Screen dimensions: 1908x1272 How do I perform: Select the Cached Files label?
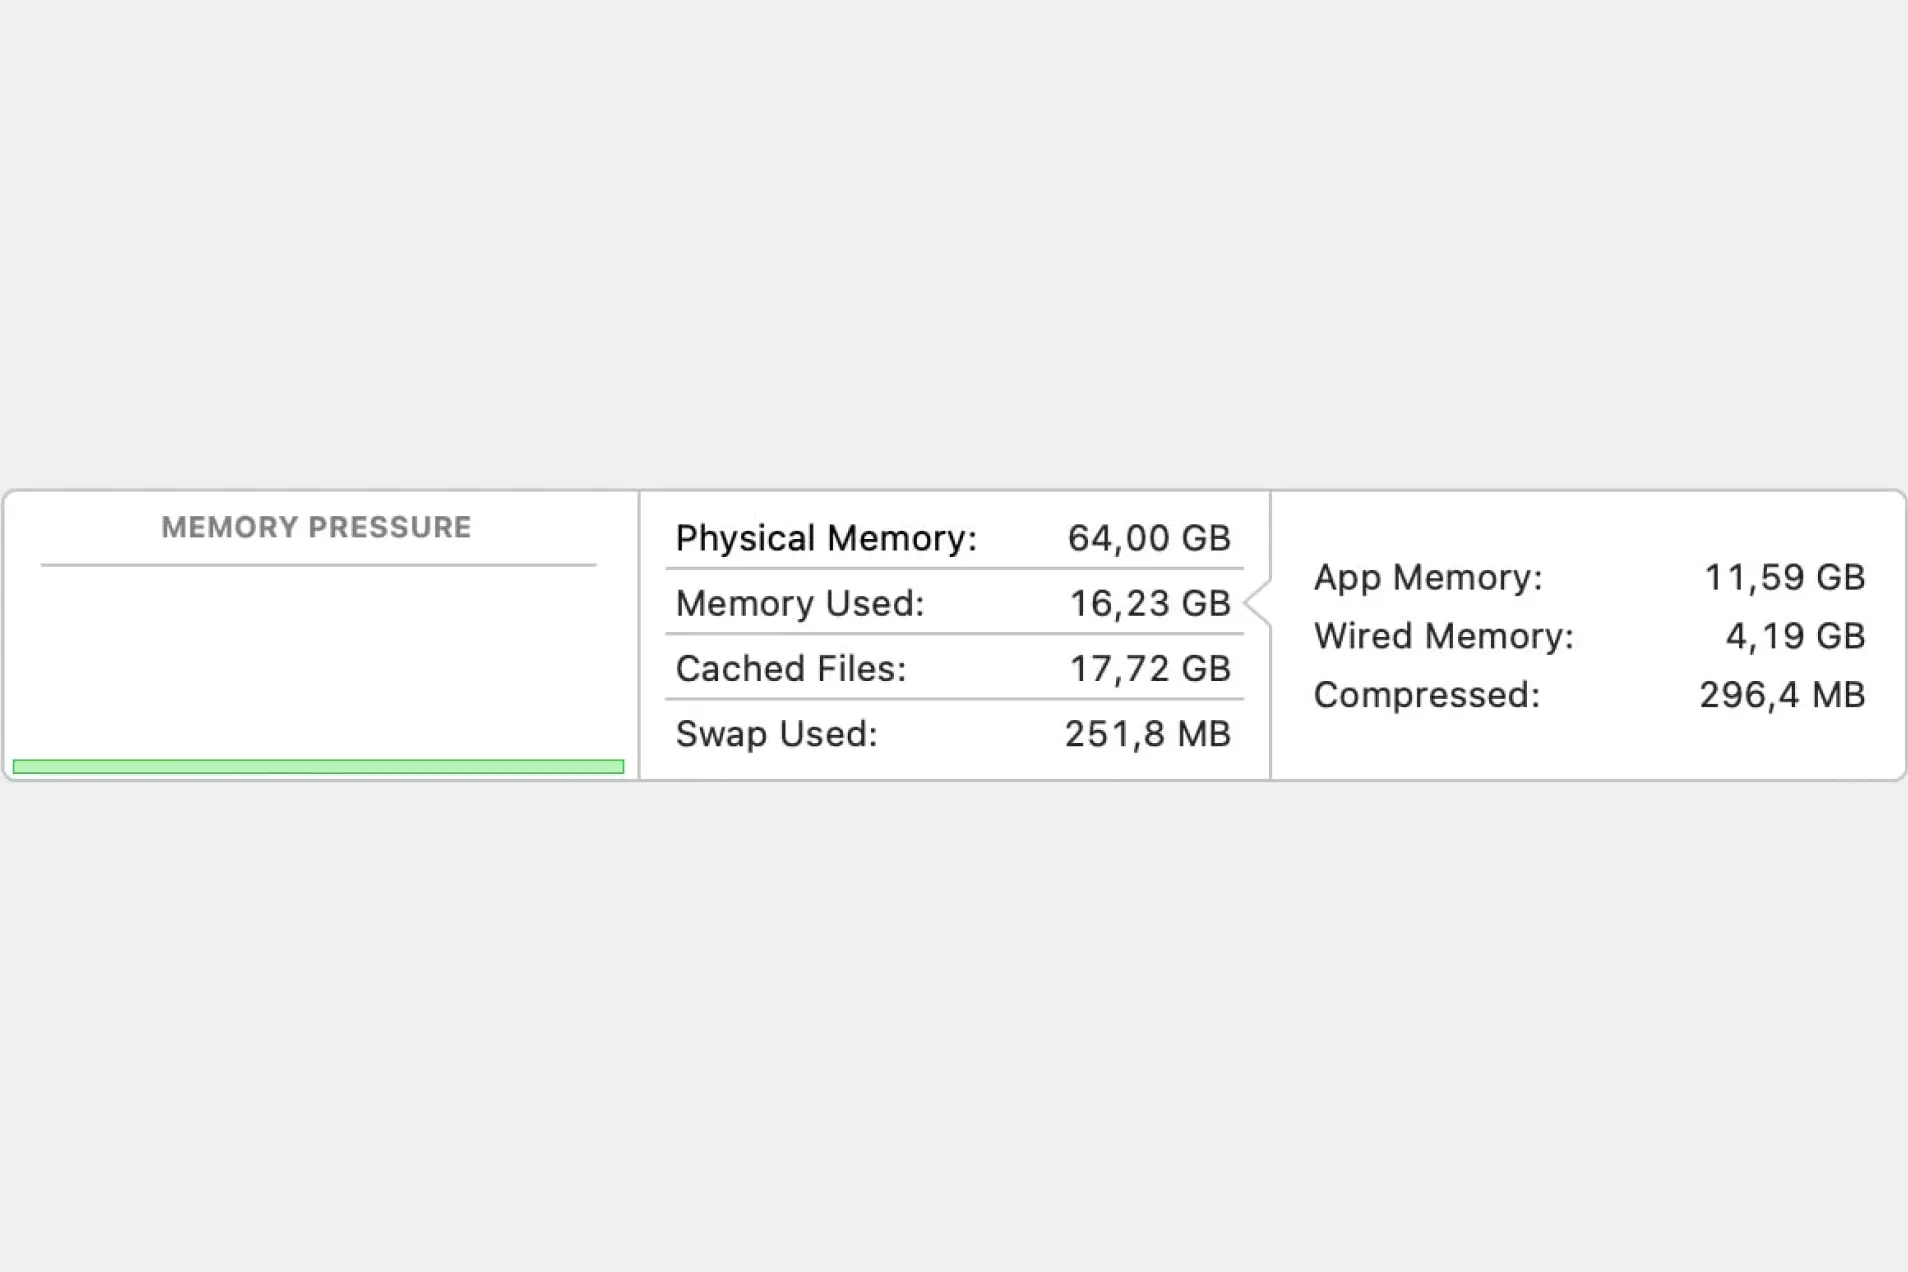pos(791,668)
